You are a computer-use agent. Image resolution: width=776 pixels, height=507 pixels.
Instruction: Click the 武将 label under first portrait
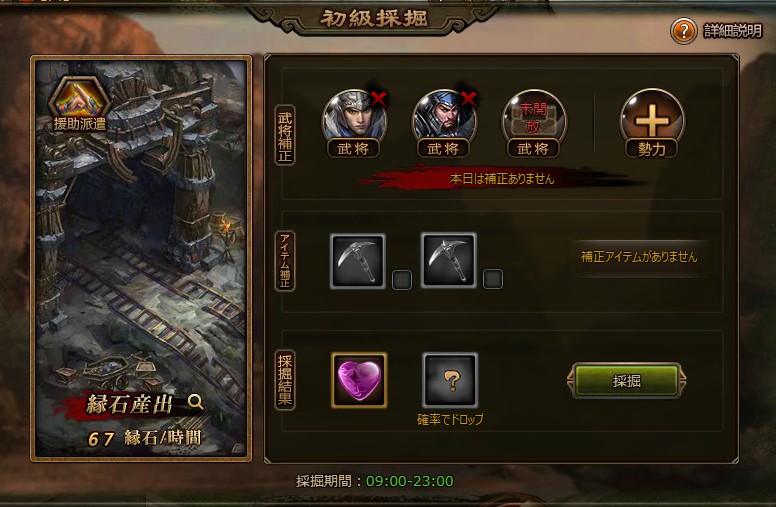coord(353,149)
